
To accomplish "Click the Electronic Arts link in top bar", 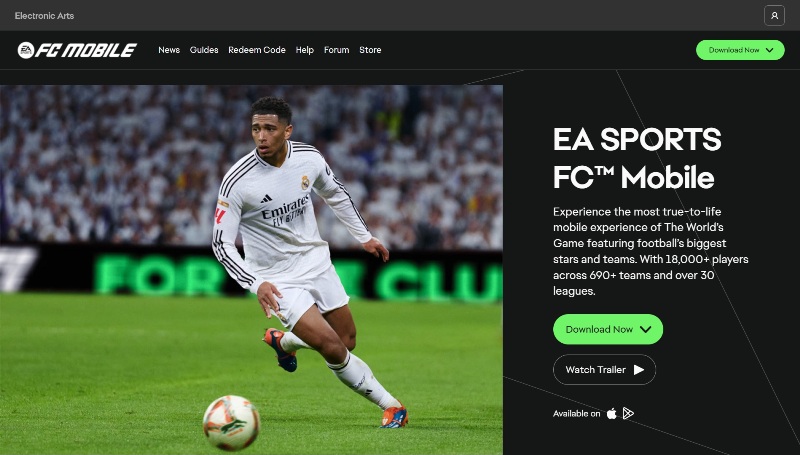I will coord(44,16).
